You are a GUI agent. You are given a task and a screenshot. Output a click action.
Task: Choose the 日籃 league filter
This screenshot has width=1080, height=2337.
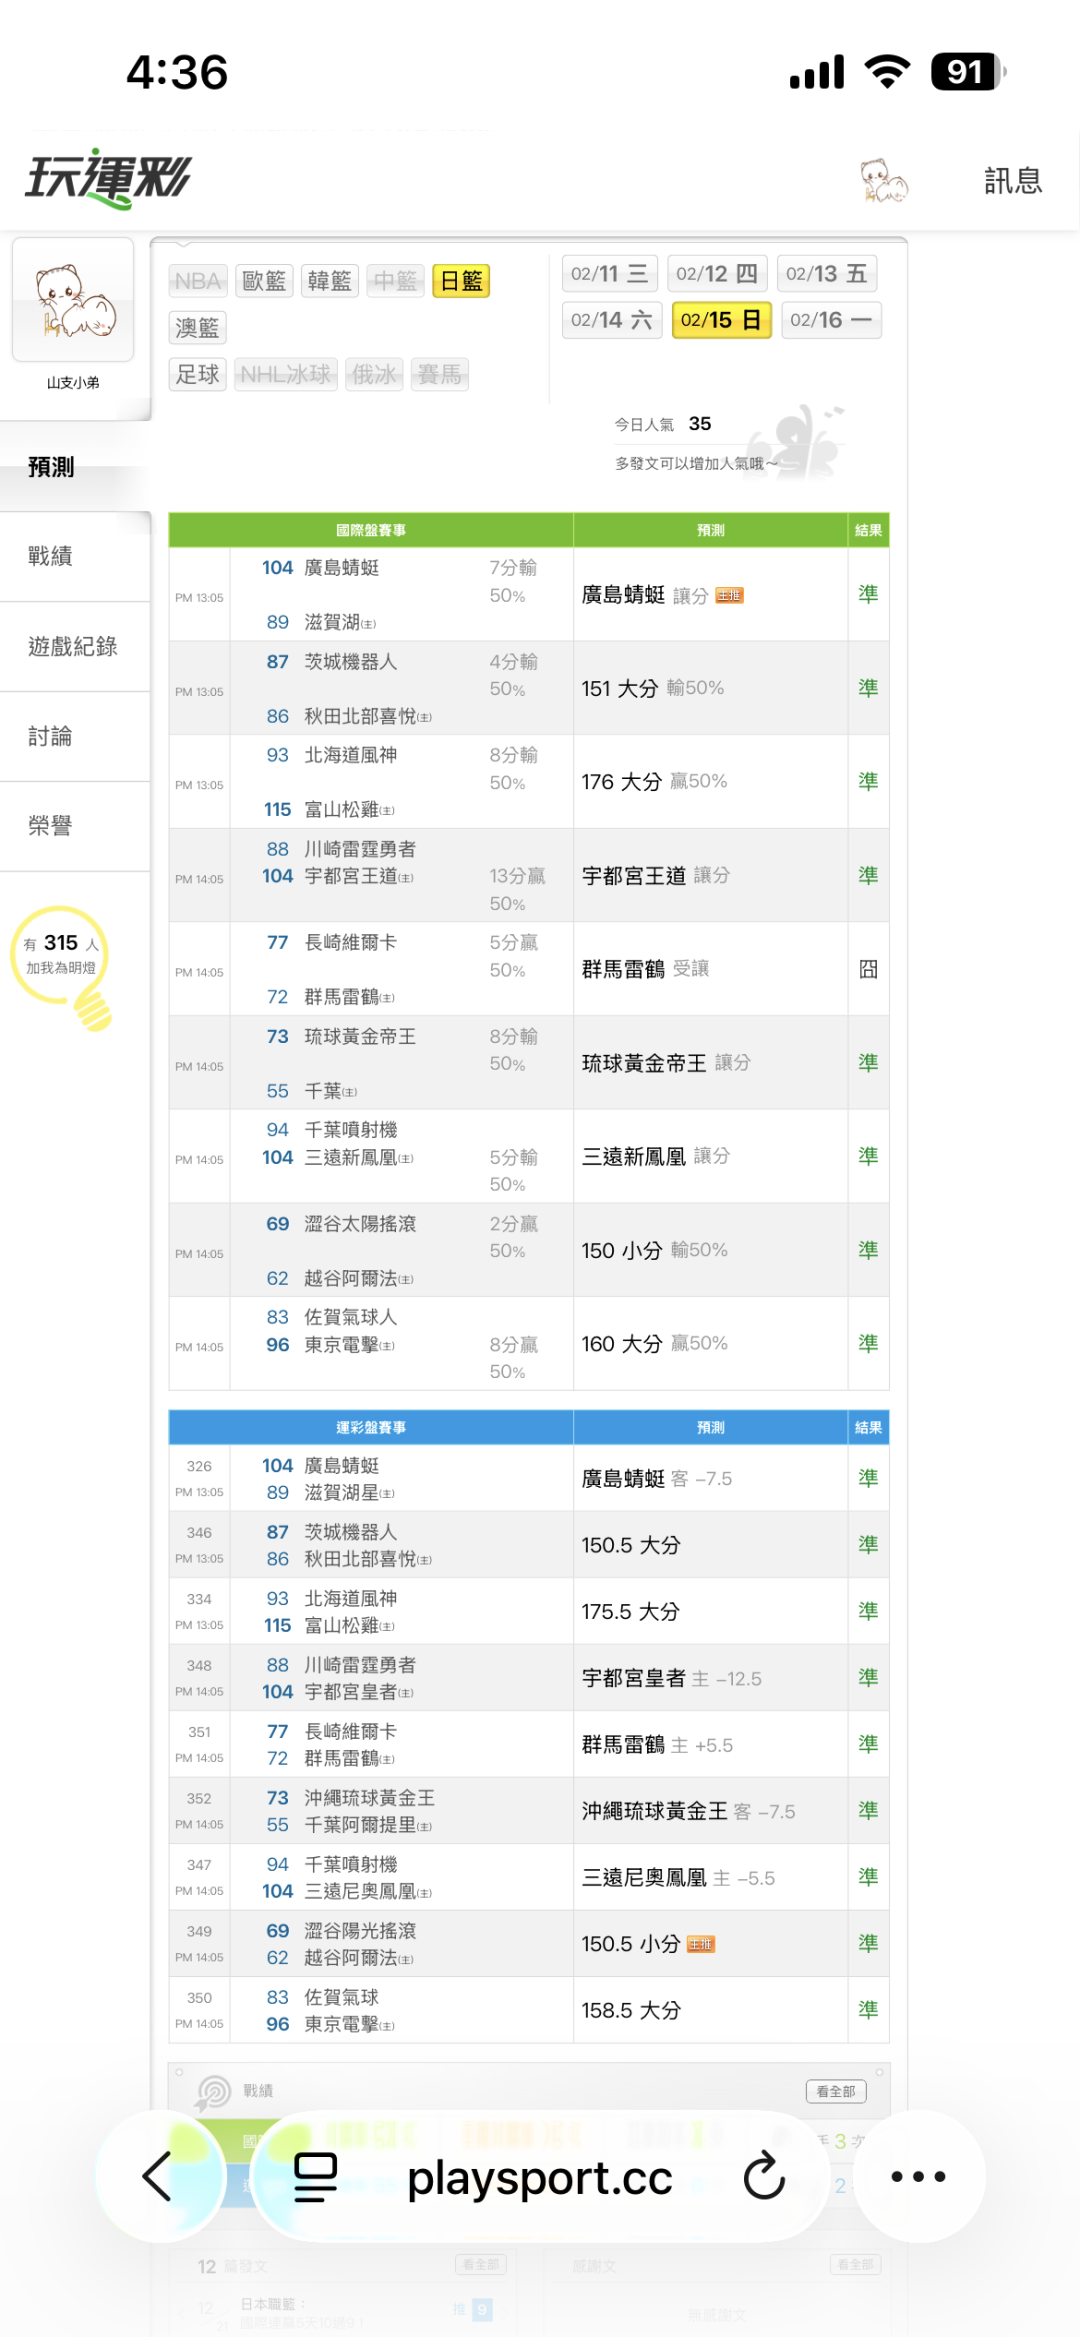click(461, 281)
